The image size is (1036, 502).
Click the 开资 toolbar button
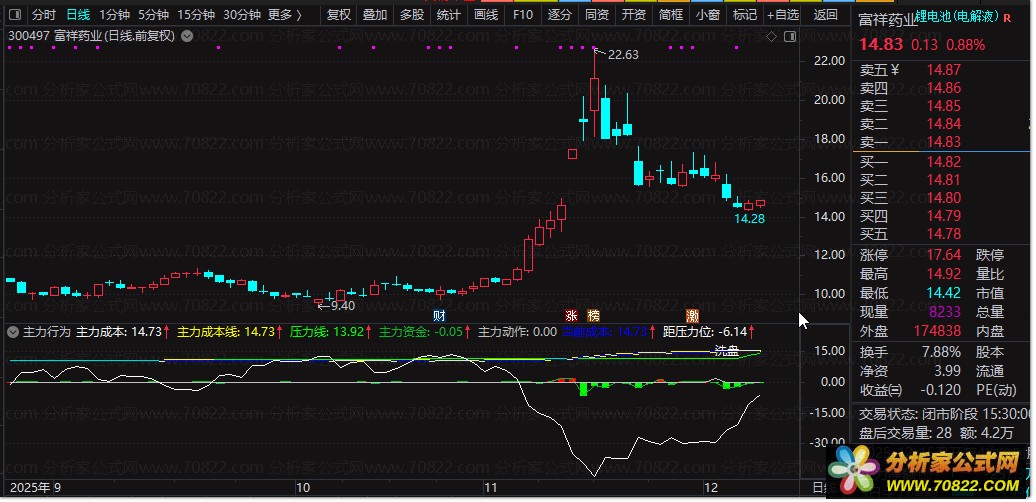point(634,15)
